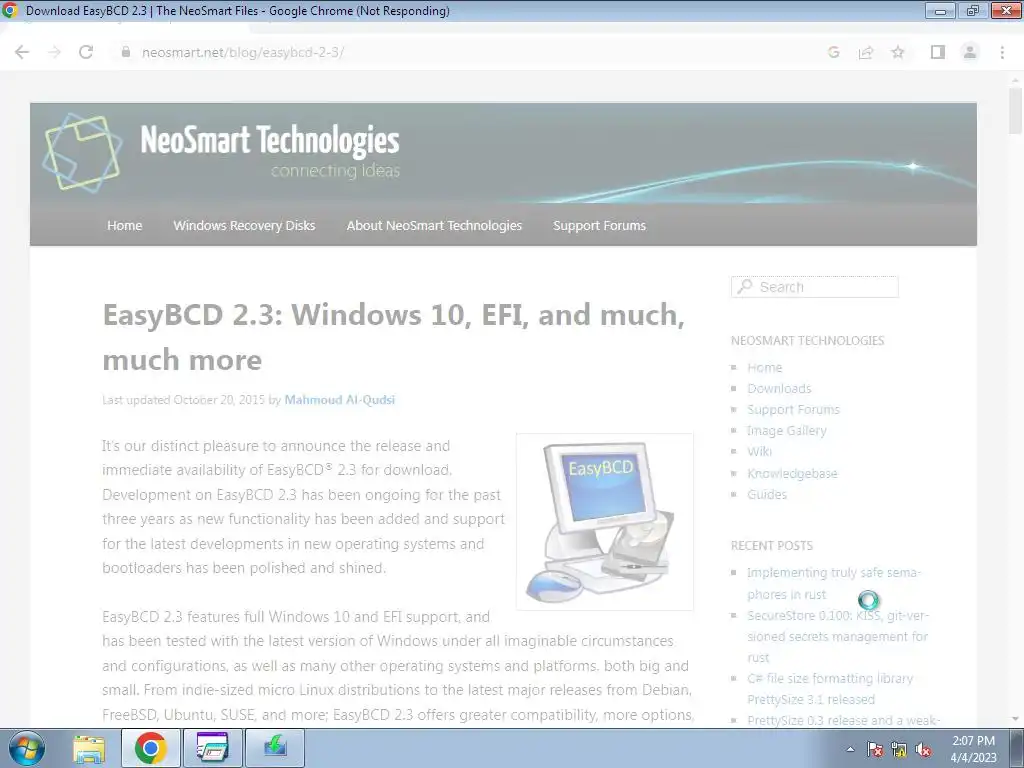Open the green arrow installer taskbar icon
1024x768 pixels.
coord(275,748)
